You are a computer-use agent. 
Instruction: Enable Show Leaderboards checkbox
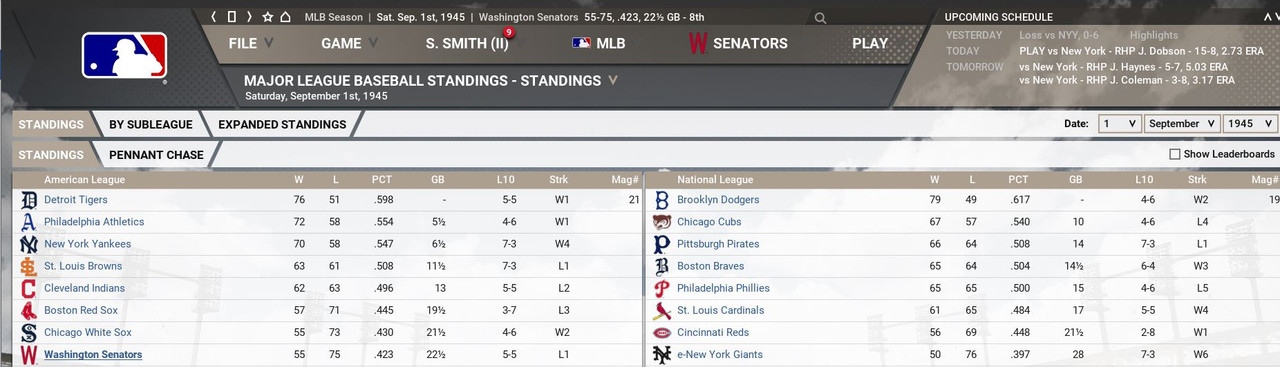pyautogui.click(x=1175, y=154)
